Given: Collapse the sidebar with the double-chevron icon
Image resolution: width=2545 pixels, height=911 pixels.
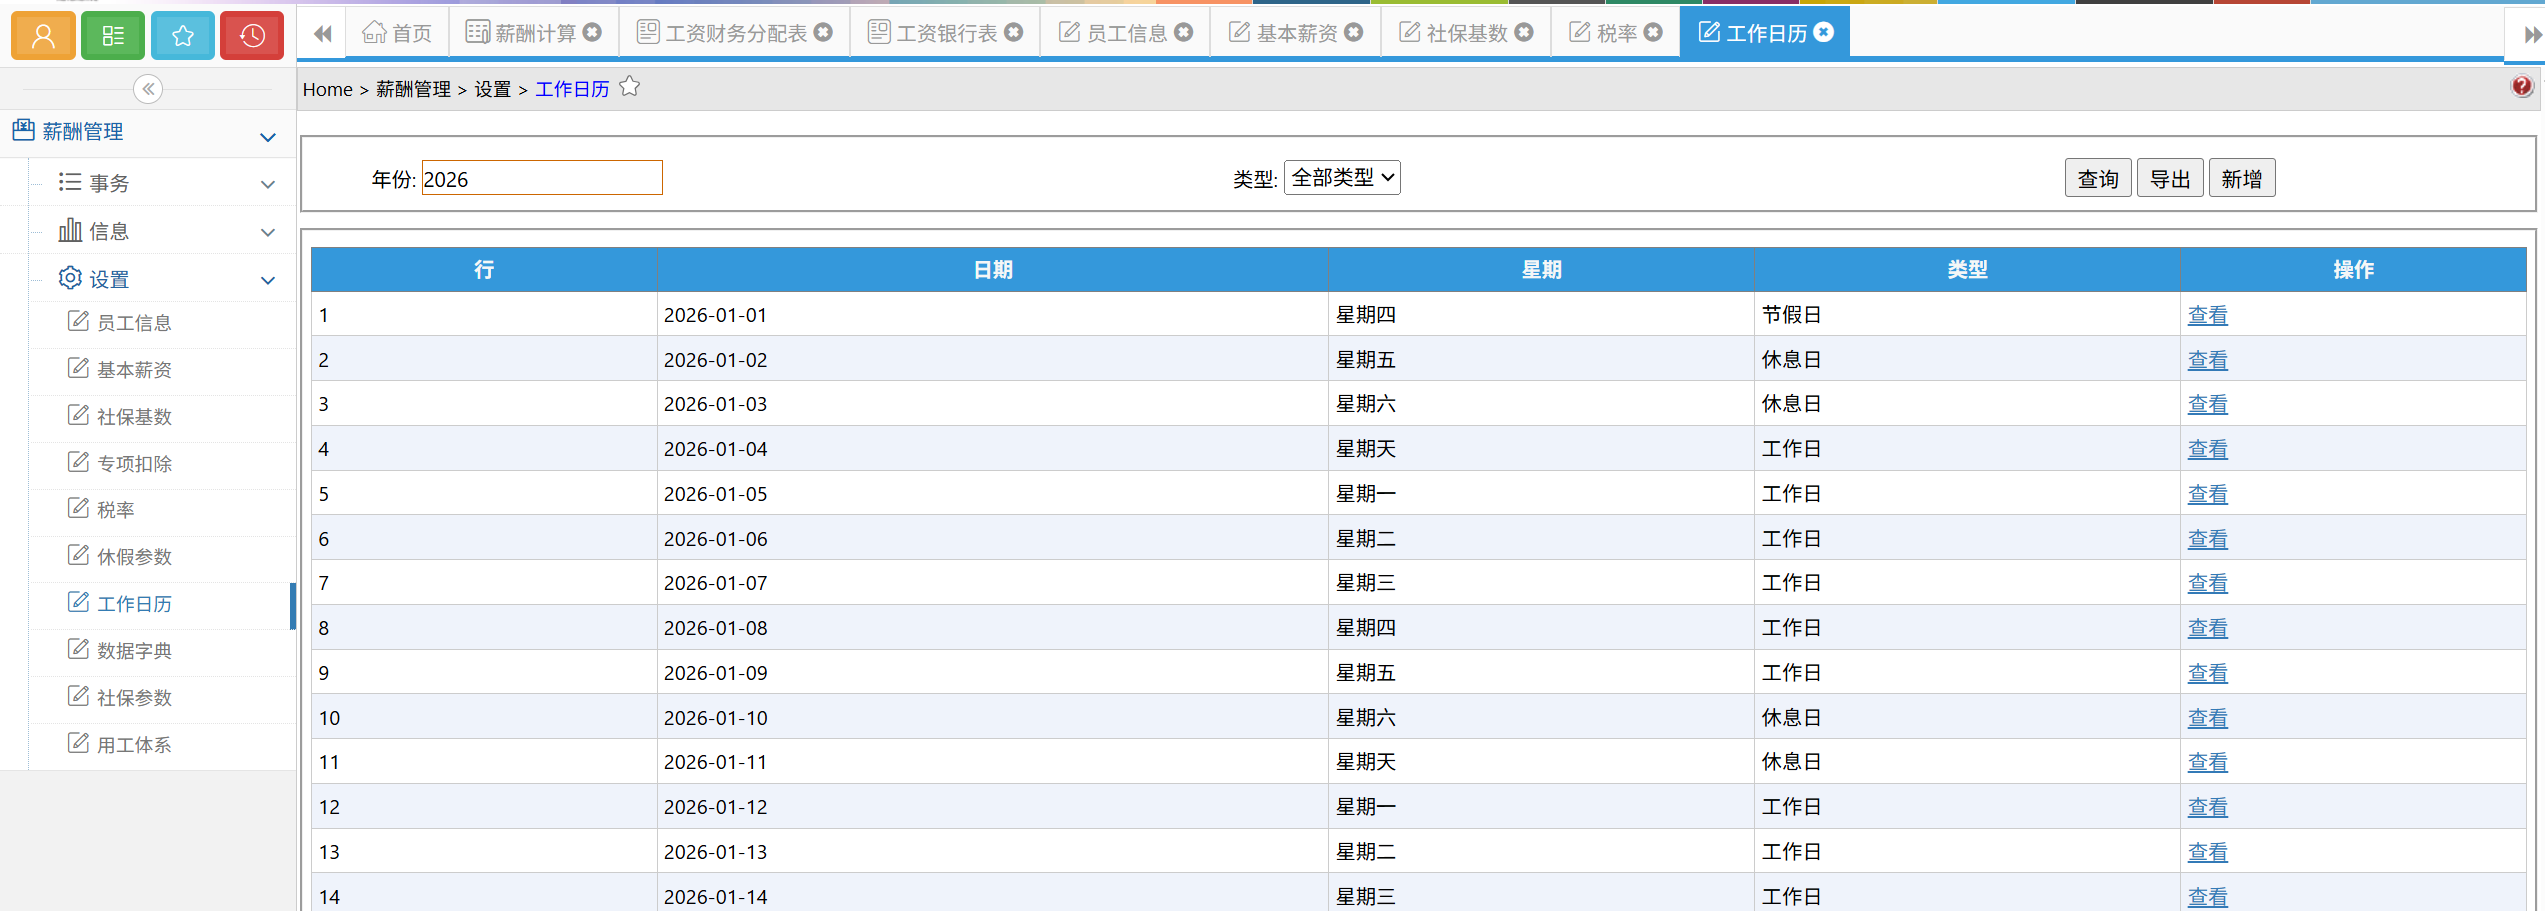Looking at the screenshot, I should coord(148,89).
